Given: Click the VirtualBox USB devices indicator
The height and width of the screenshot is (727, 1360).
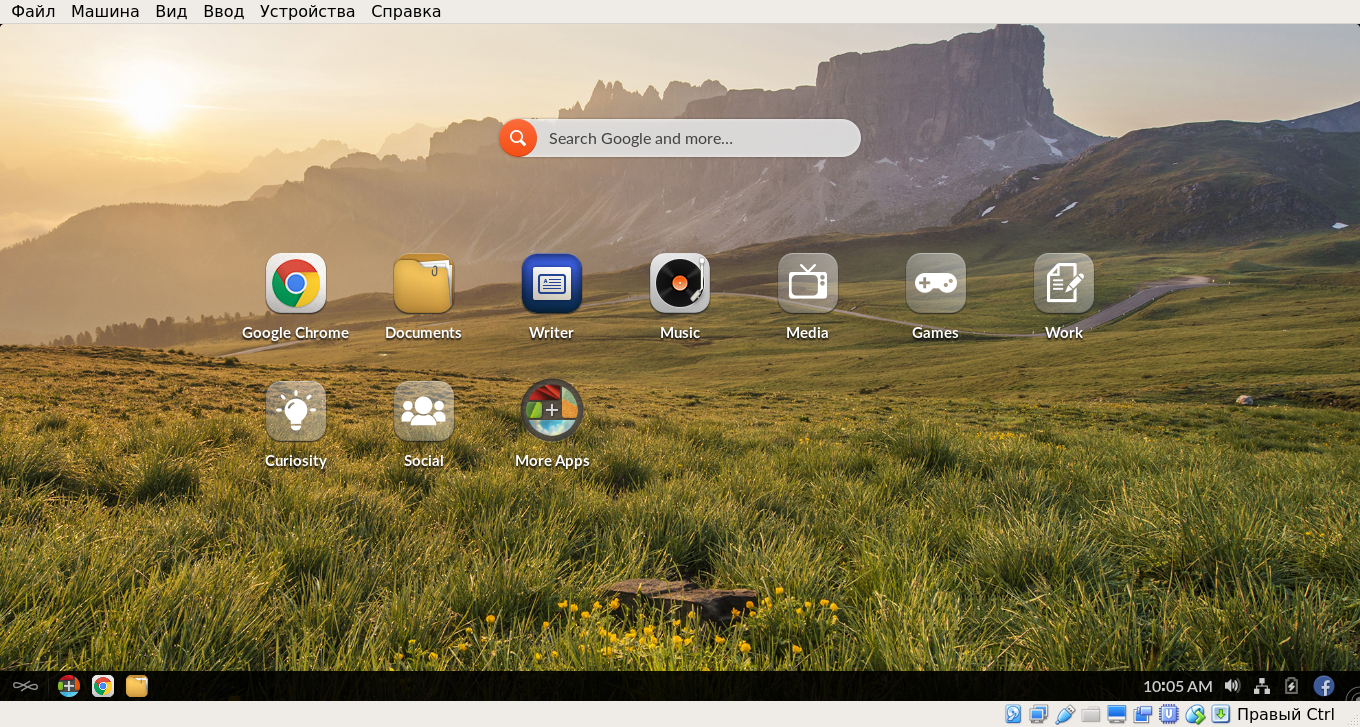Looking at the screenshot, I should click(1065, 714).
